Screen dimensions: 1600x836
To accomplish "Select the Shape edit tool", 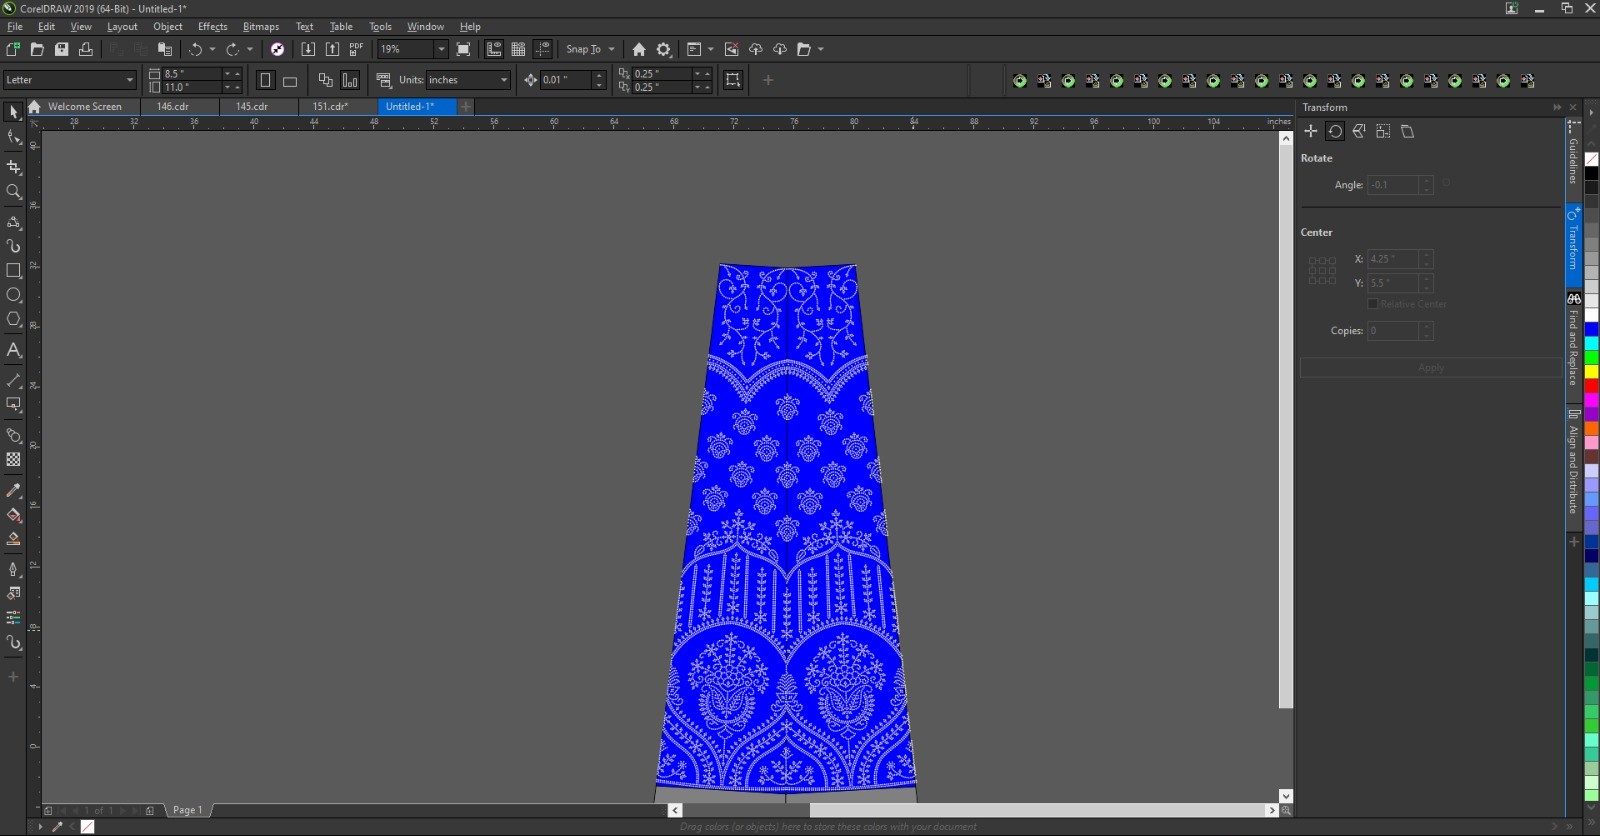I will [13, 137].
